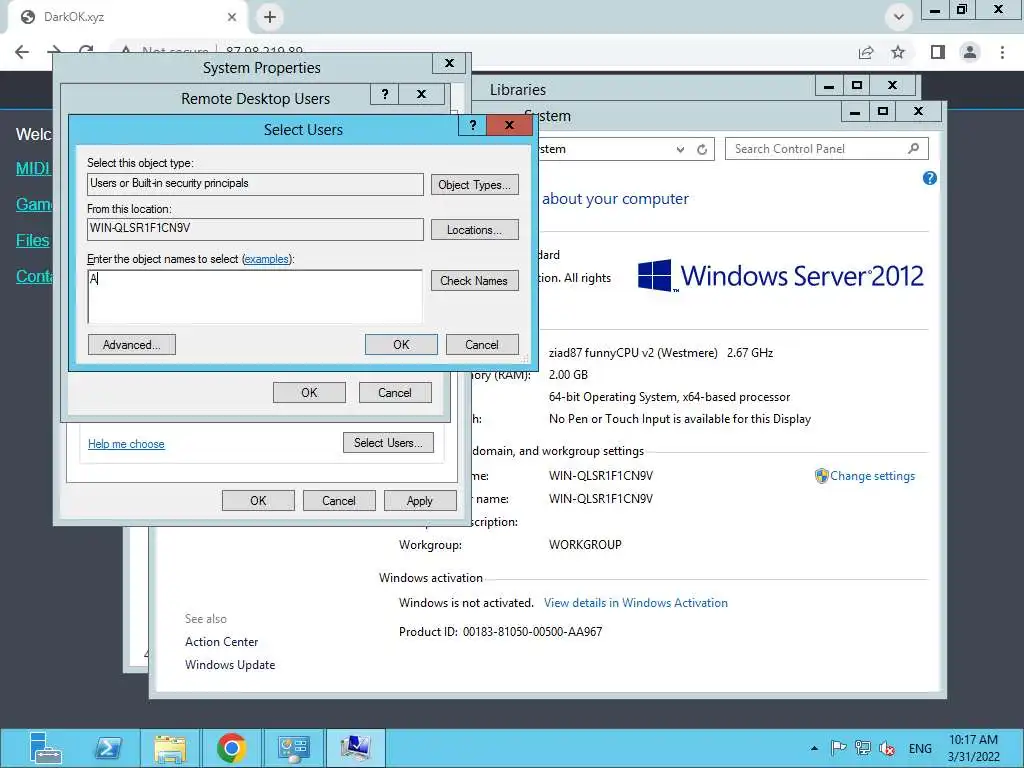Open muted volume tray icon
This screenshot has width=1024, height=768.
[887, 748]
